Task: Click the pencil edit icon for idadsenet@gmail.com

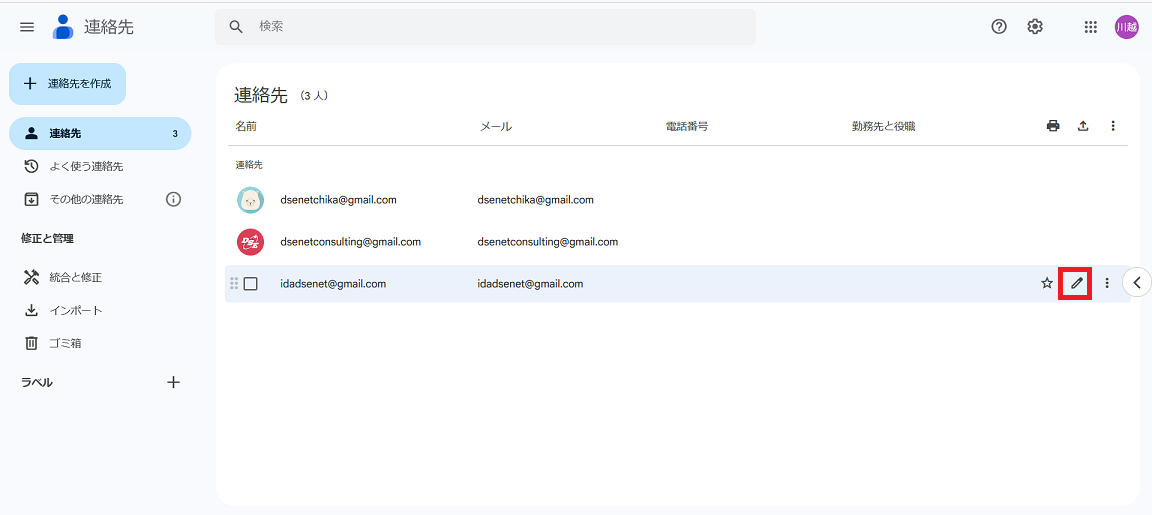Action: (1076, 283)
